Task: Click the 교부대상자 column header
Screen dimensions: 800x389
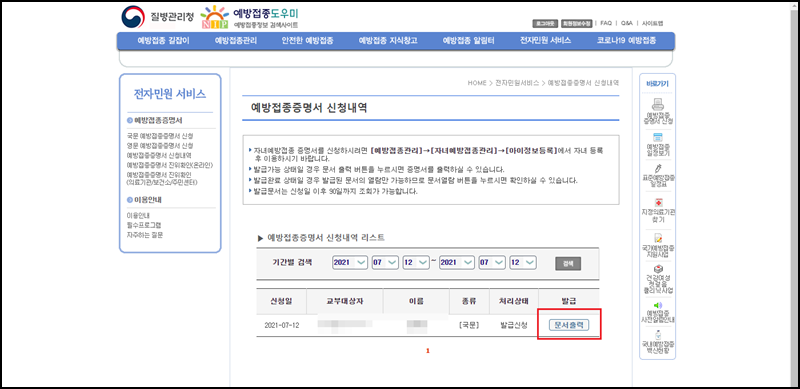Action: tap(344, 301)
